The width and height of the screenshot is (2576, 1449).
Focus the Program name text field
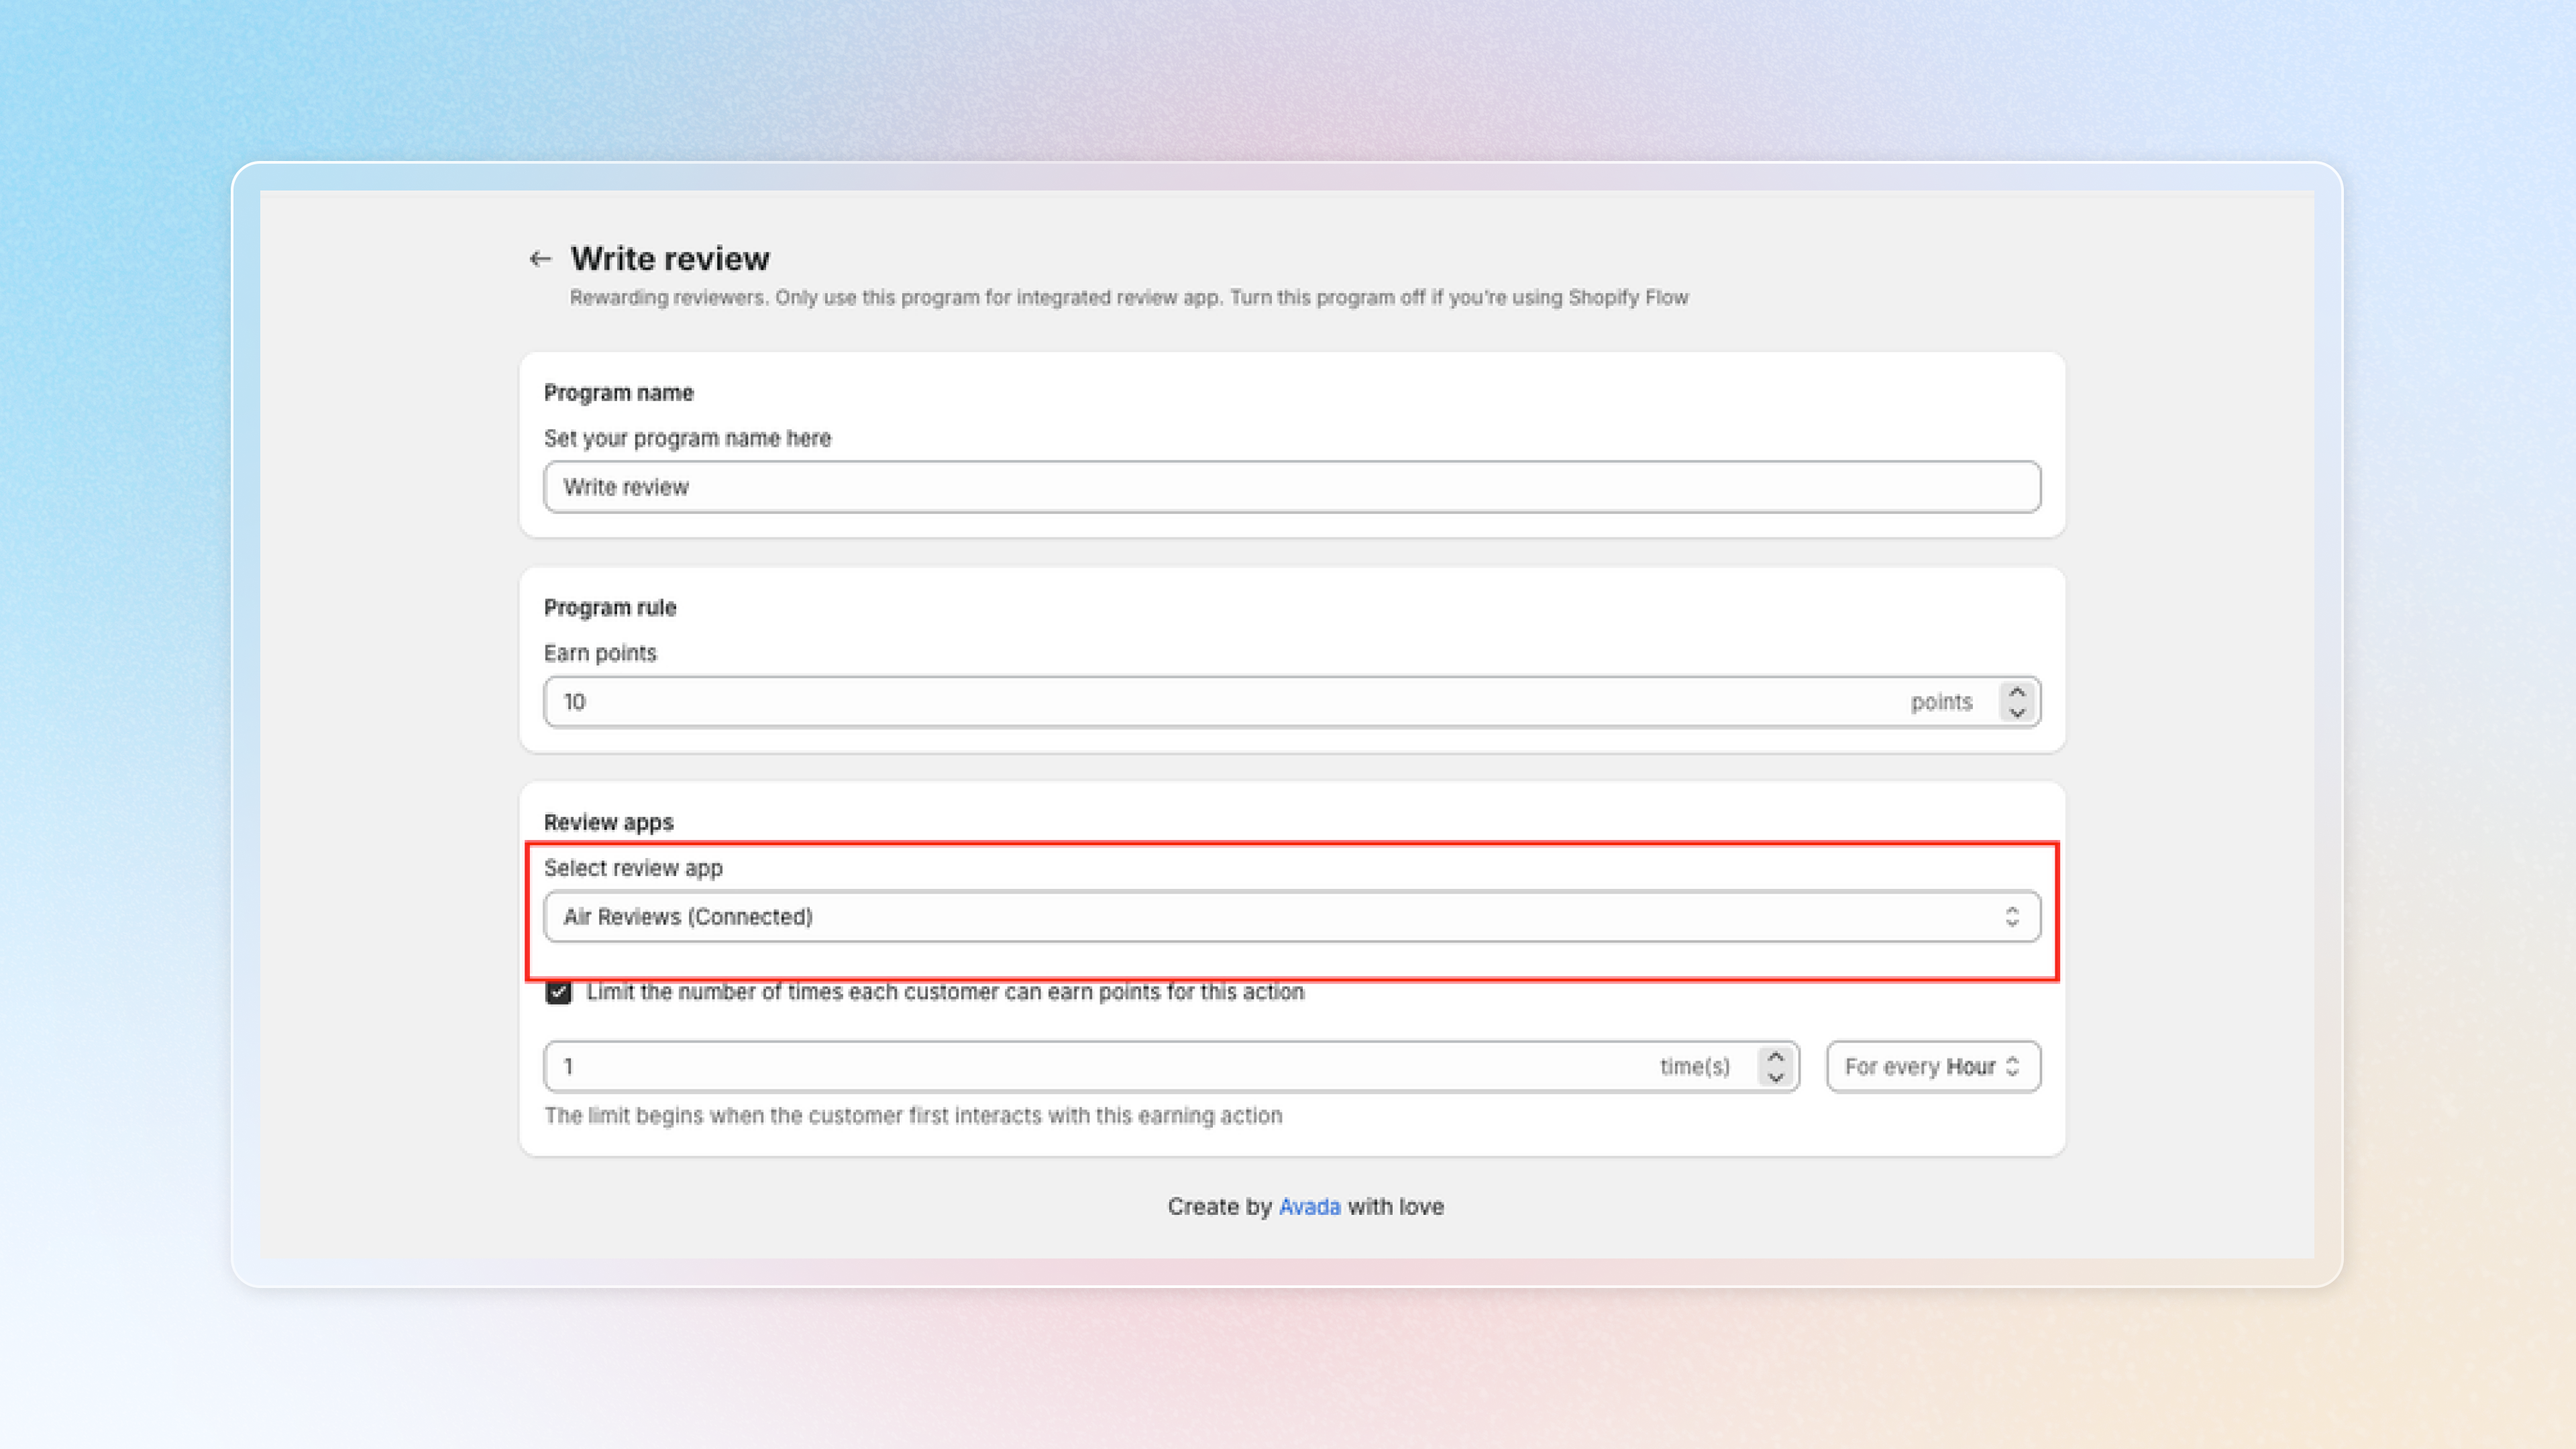point(1290,487)
